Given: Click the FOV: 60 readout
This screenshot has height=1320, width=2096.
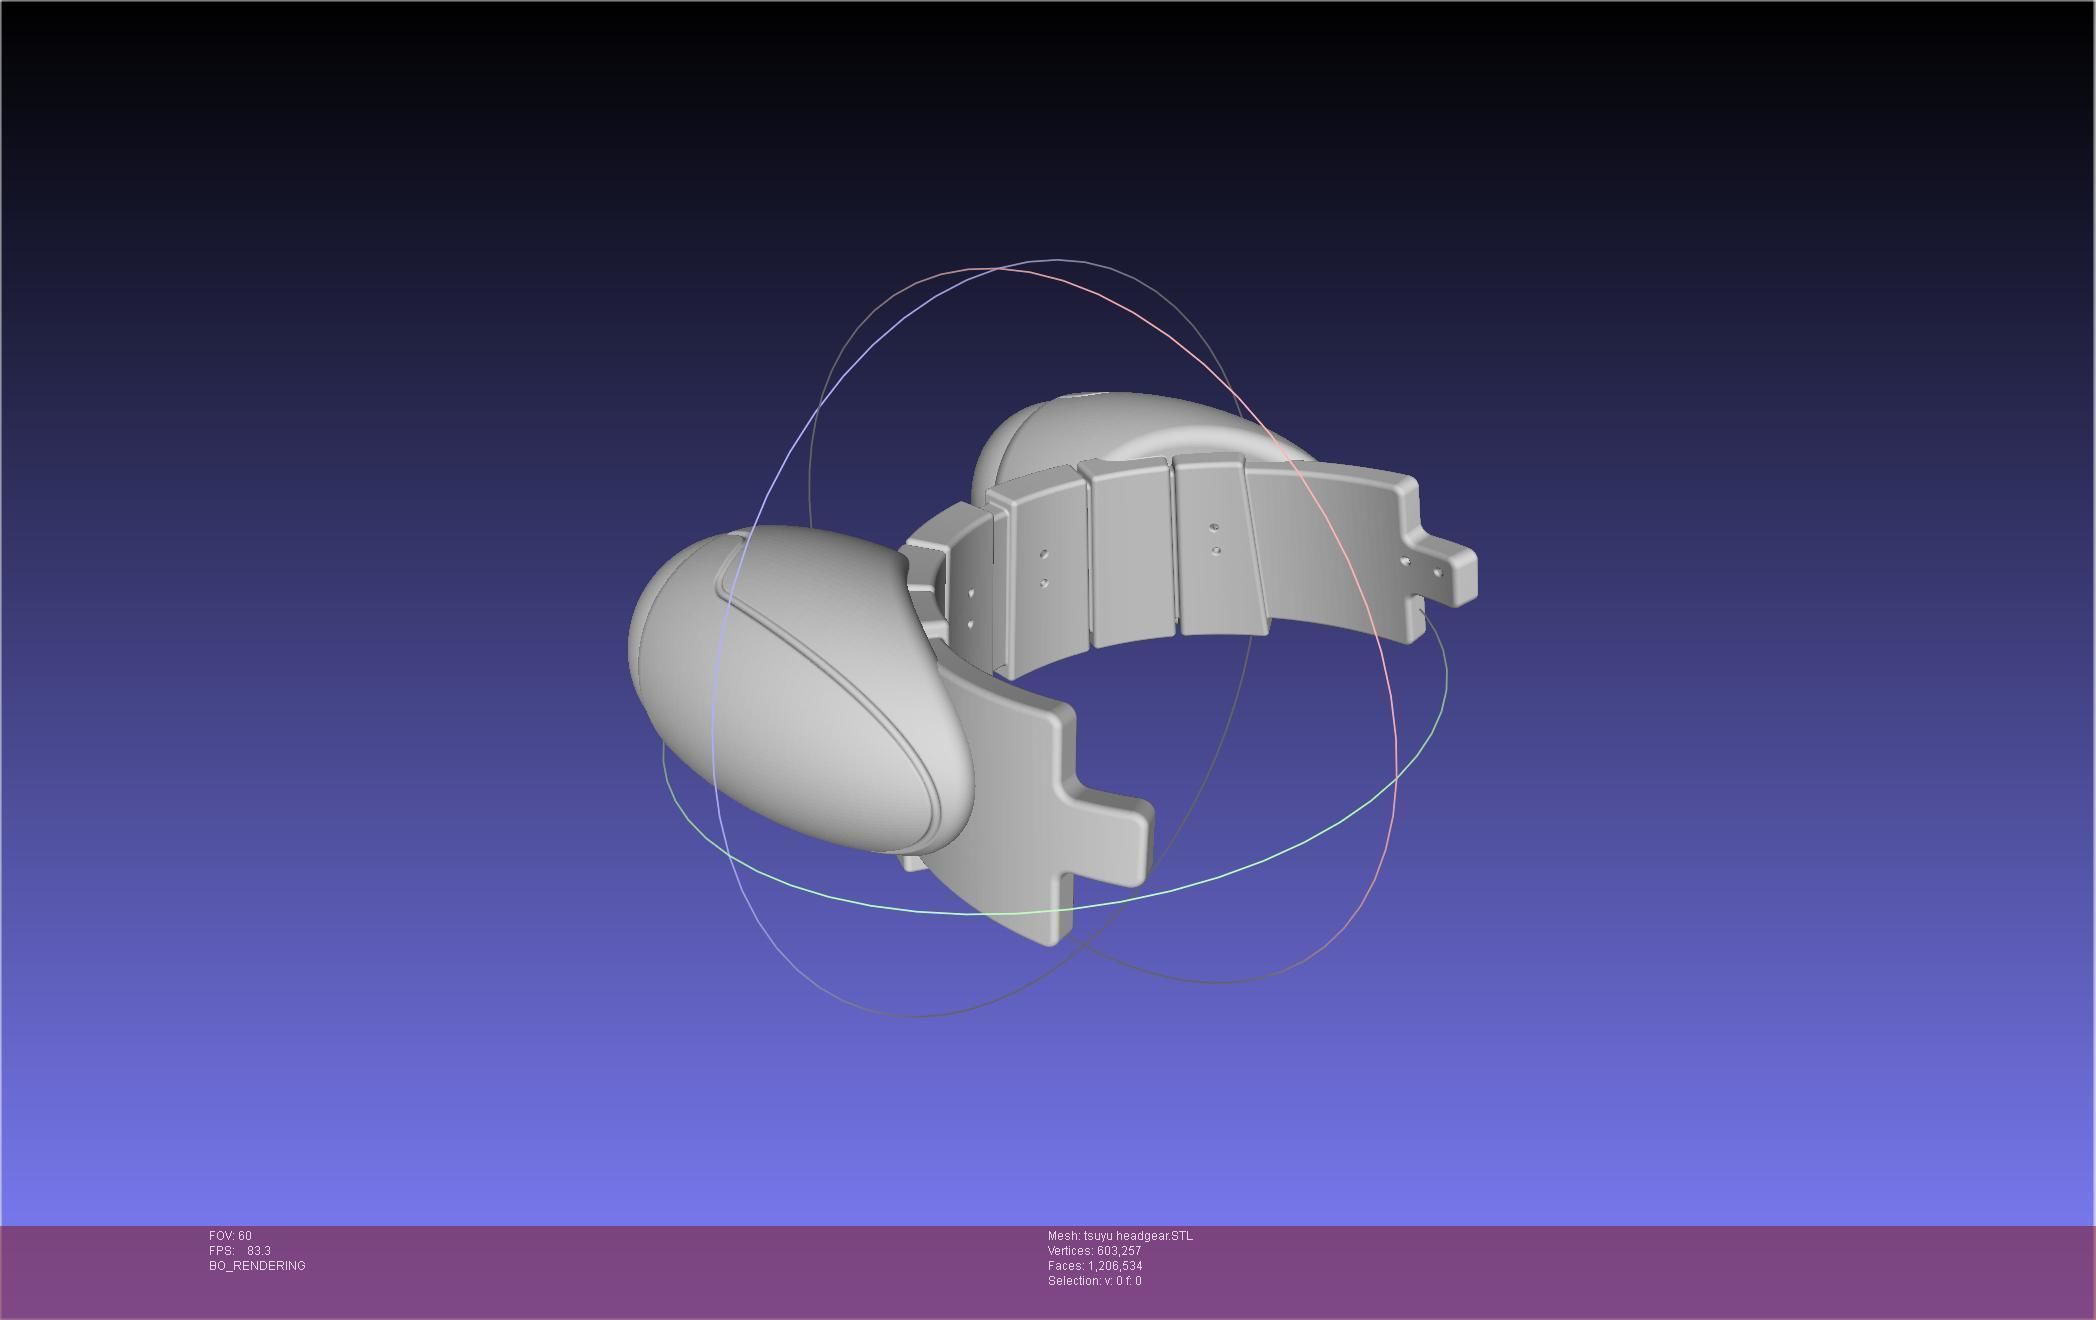Looking at the screenshot, I should click(230, 1236).
